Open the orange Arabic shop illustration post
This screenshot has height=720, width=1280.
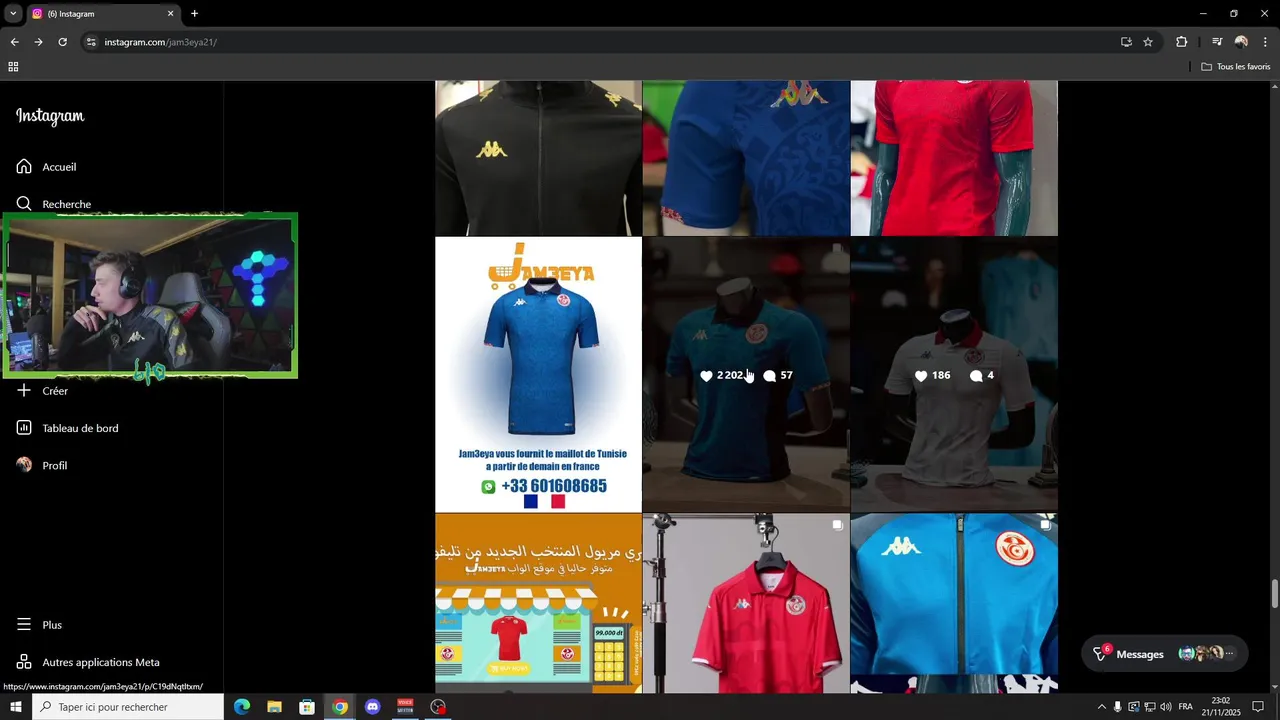pyautogui.click(x=538, y=603)
